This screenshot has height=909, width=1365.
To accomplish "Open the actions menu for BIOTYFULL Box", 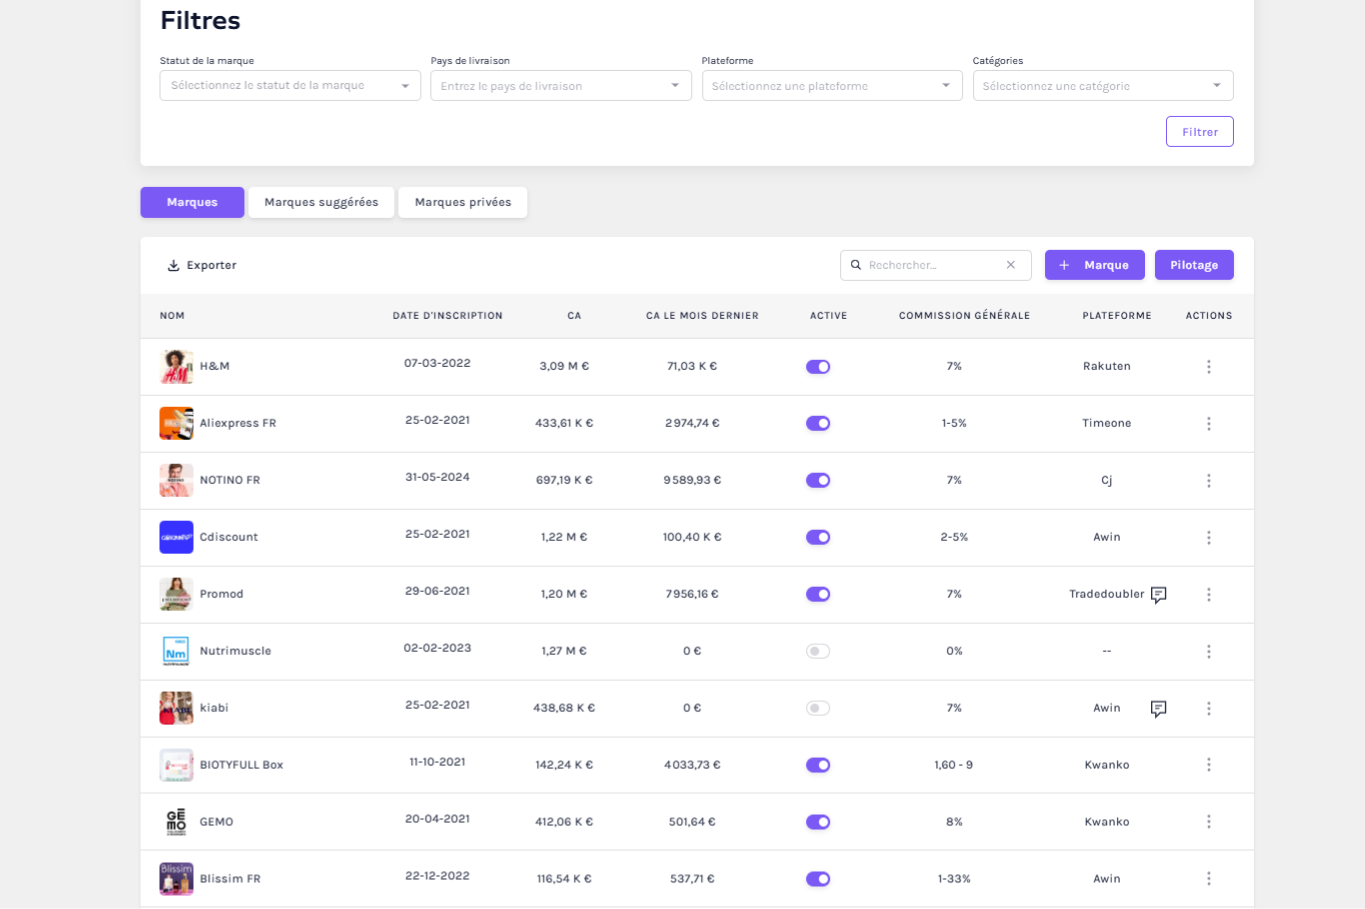I will tap(1208, 765).
